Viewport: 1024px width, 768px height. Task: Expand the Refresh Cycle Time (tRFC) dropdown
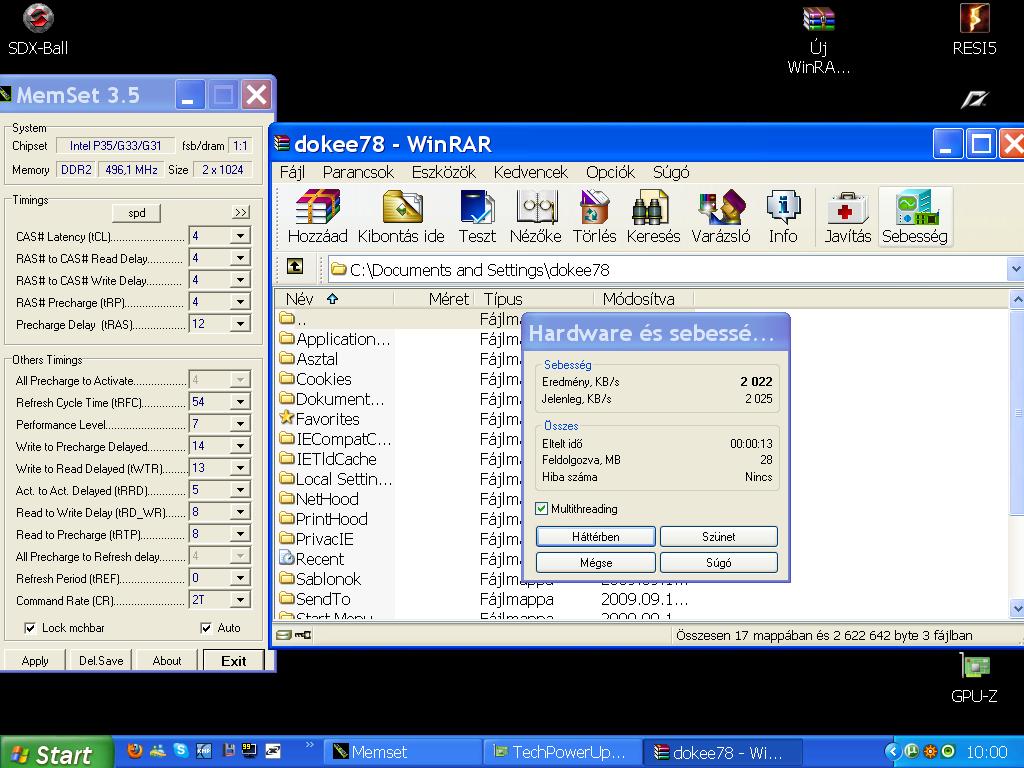coord(240,402)
